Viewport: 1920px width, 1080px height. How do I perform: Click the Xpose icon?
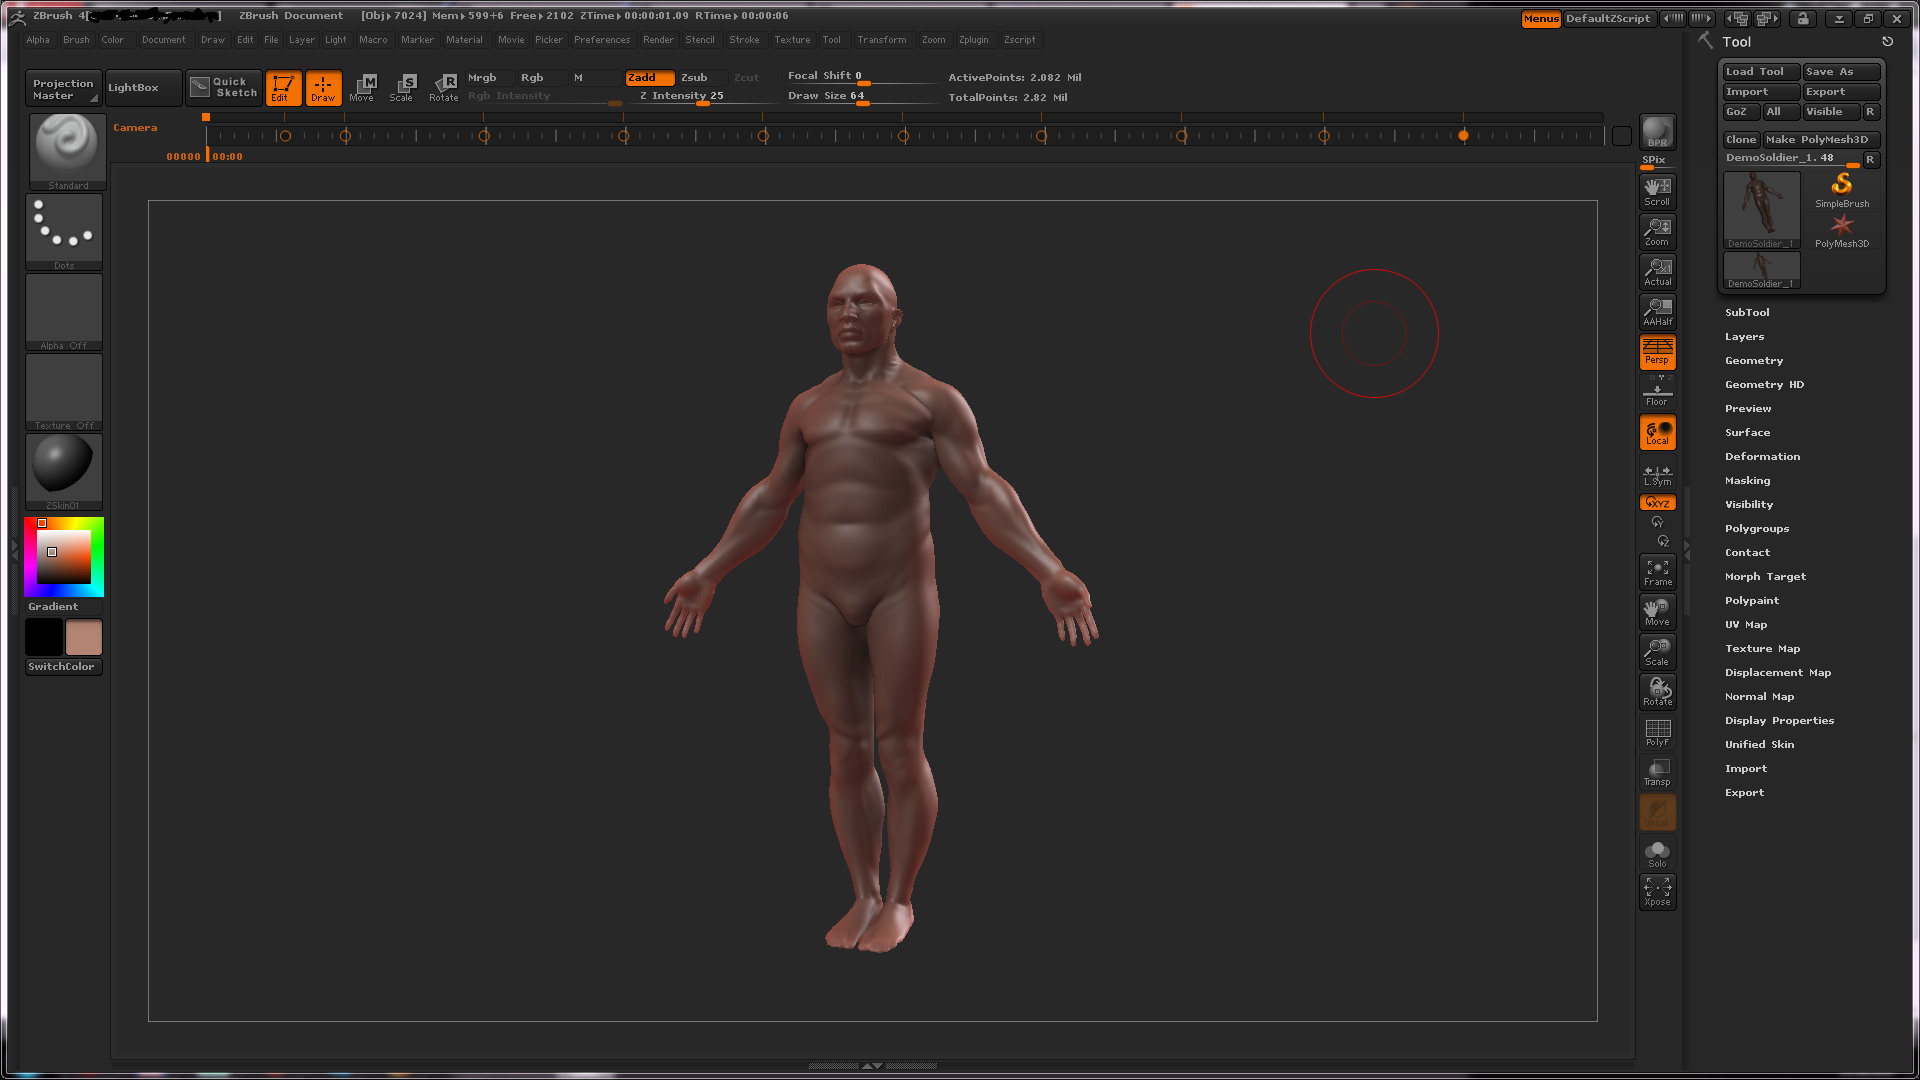coord(1657,891)
